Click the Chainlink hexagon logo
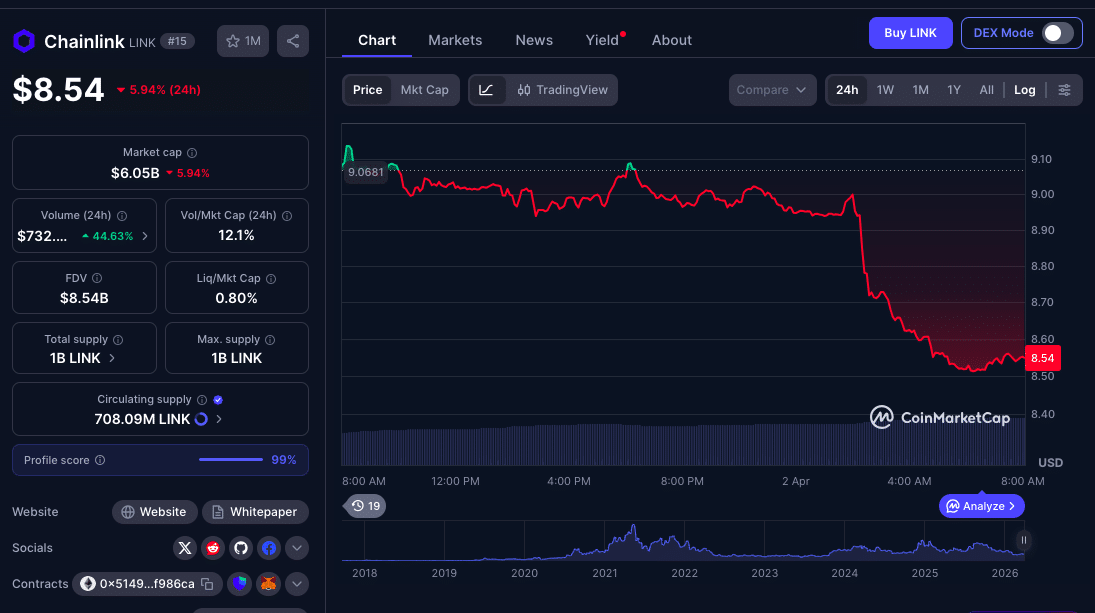The width and height of the screenshot is (1095, 613). click(24, 41)
